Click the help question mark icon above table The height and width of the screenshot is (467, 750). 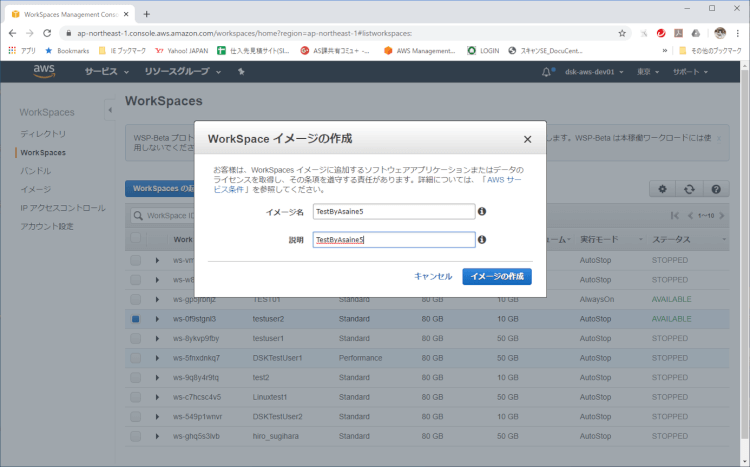(x=716, y=189)
